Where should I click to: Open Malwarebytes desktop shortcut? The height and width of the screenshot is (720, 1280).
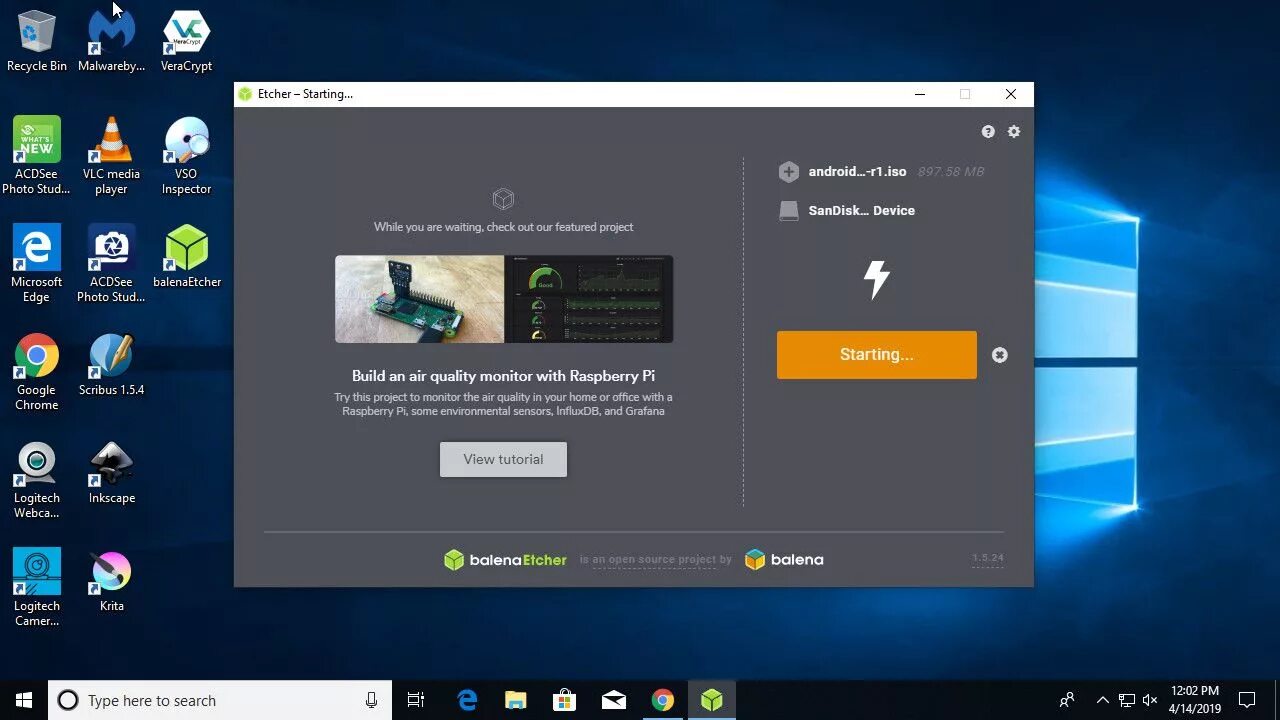point(112,42)
